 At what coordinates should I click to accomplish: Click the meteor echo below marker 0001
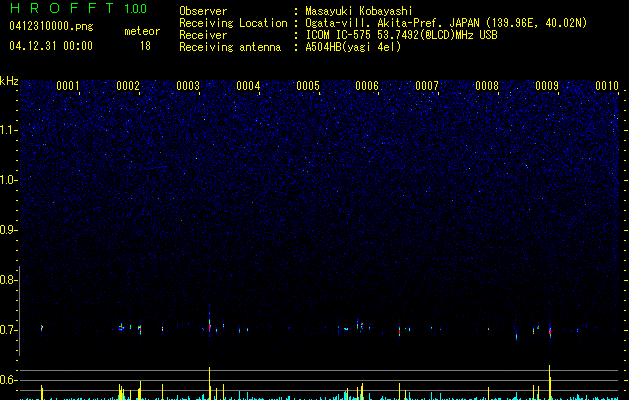click(41, 329)
